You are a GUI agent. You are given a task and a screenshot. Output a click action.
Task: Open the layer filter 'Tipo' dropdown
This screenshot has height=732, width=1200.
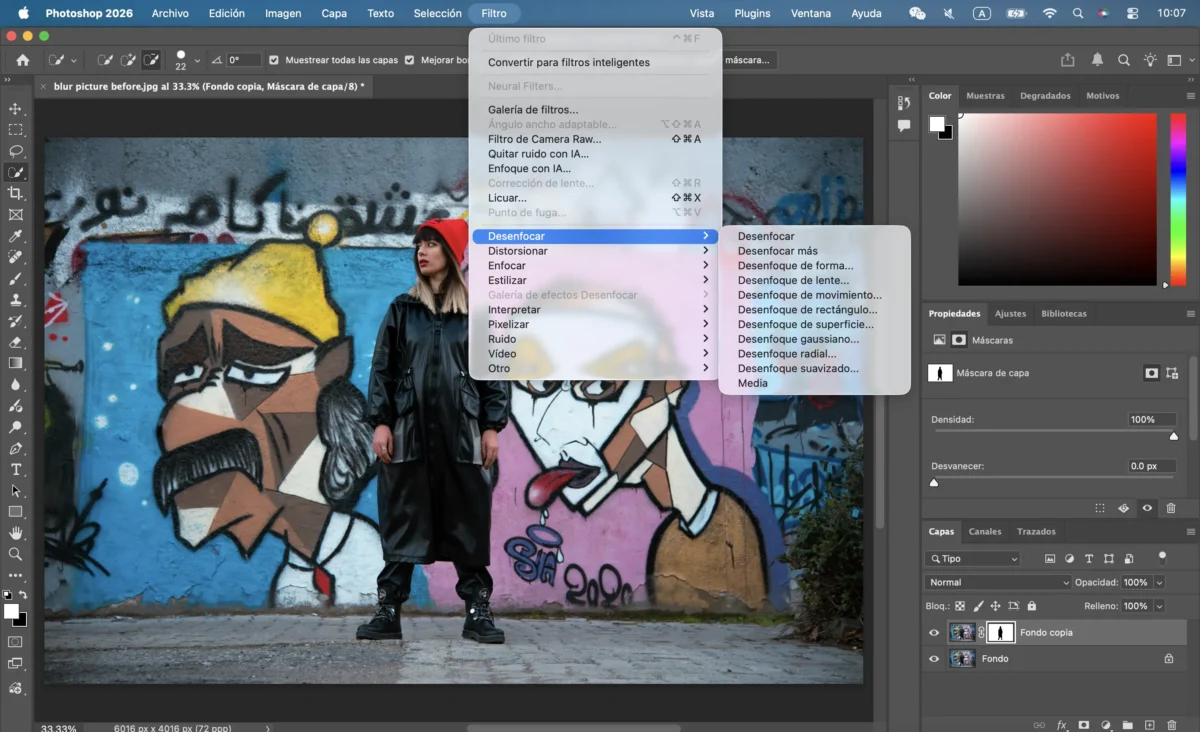click(973, 559)
